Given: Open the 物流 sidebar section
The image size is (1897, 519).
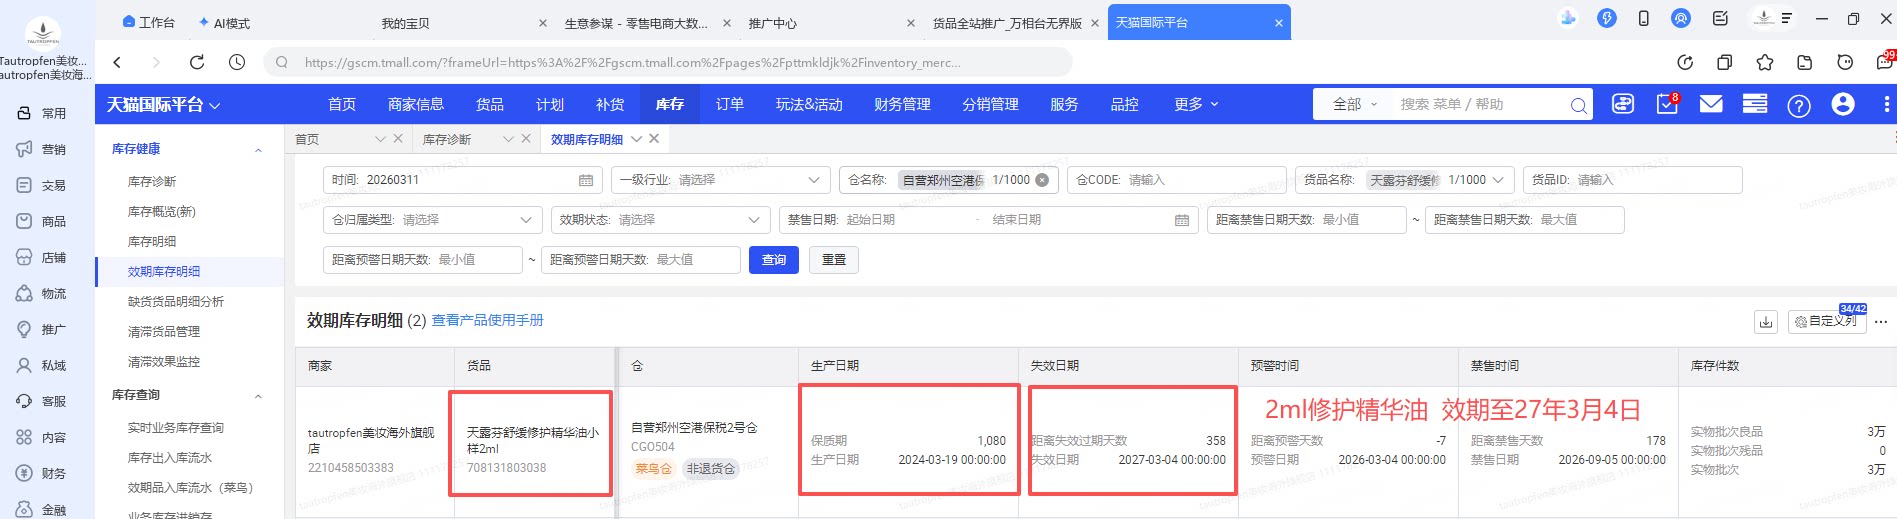Looking at the screenshot, I should pyautogui.click(x=41, y=293).
